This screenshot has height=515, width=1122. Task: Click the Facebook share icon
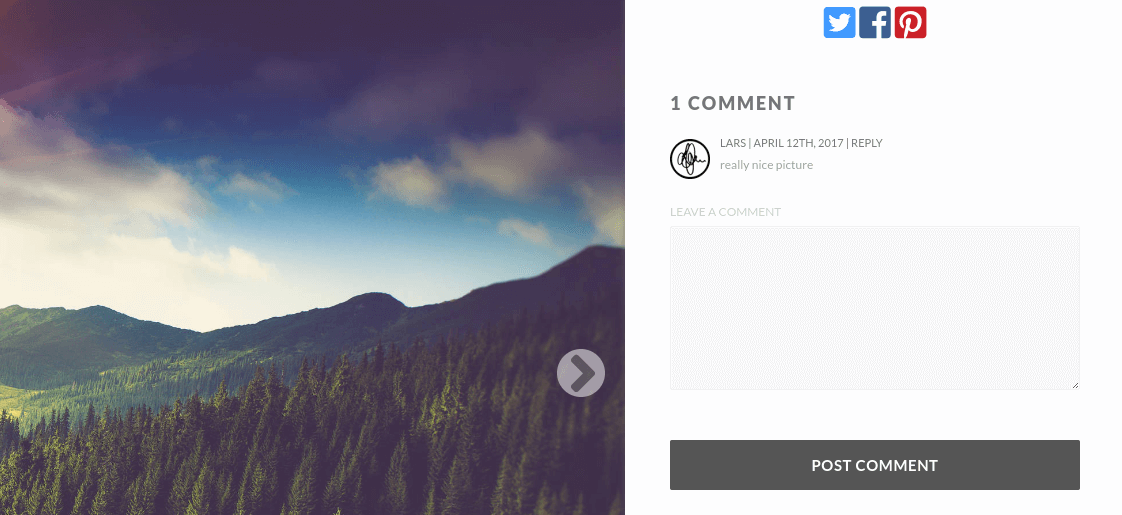pyautogui.click(x=874, y=22)
